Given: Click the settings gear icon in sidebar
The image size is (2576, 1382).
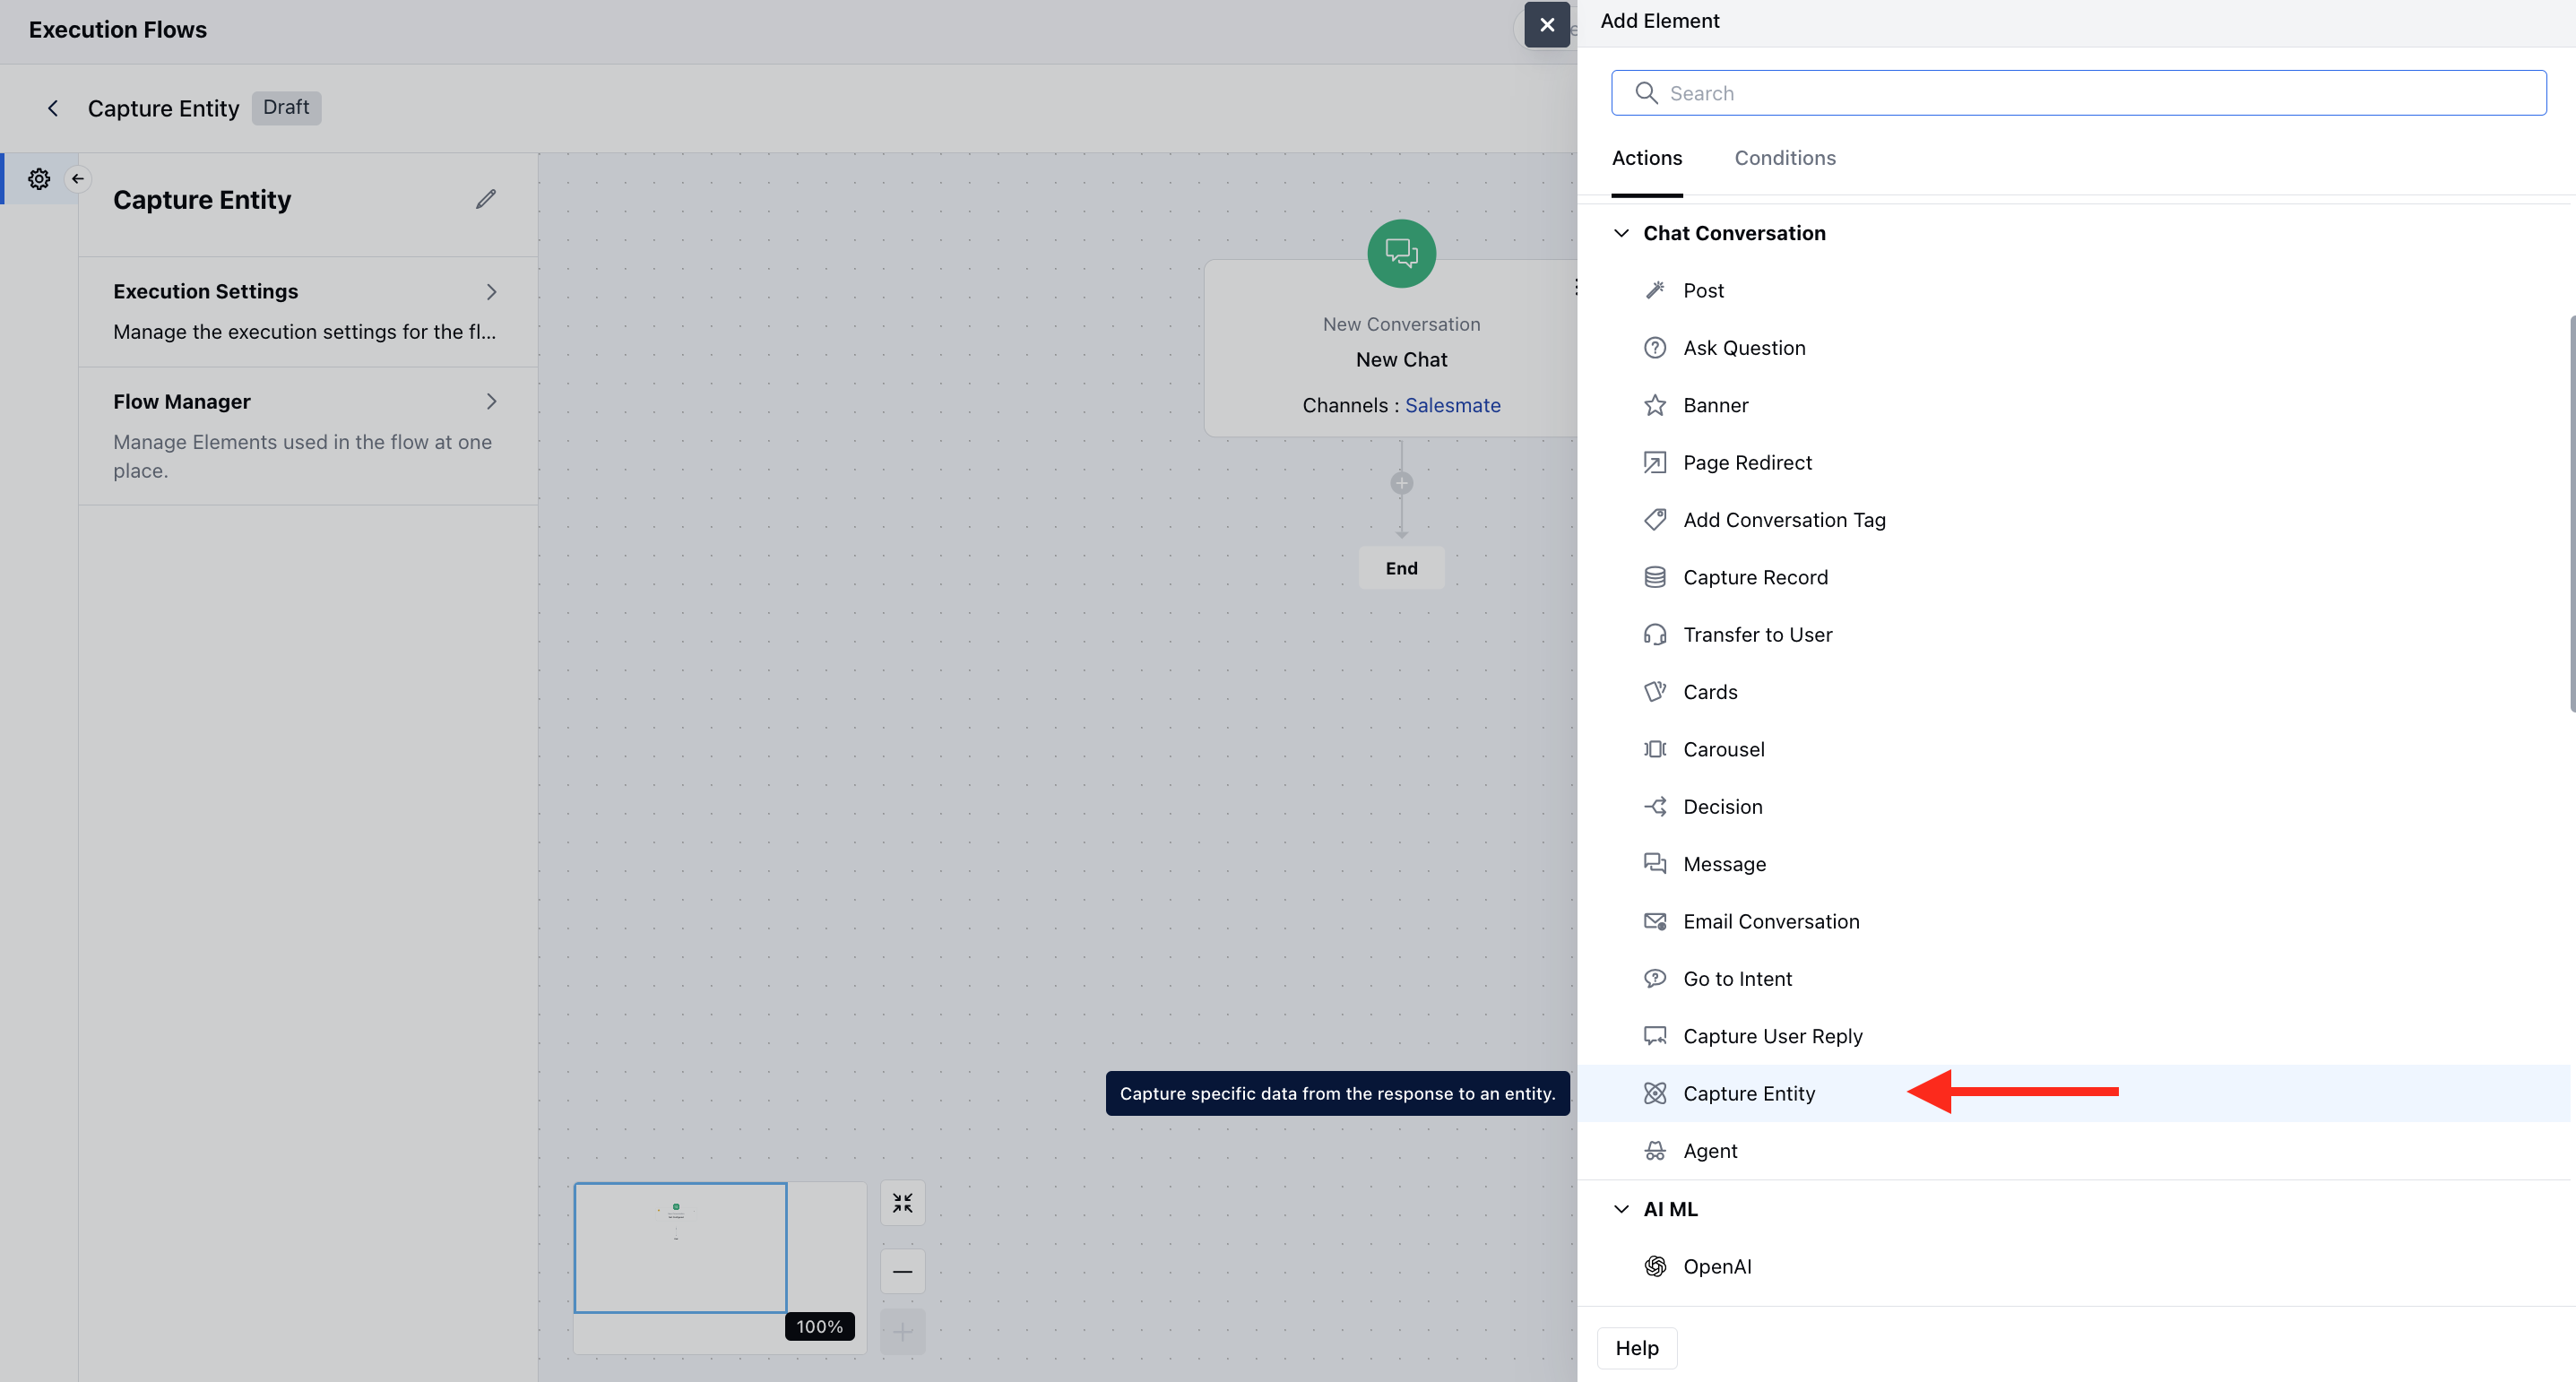Looking at the screenshot, I should [x=39, y=179].
